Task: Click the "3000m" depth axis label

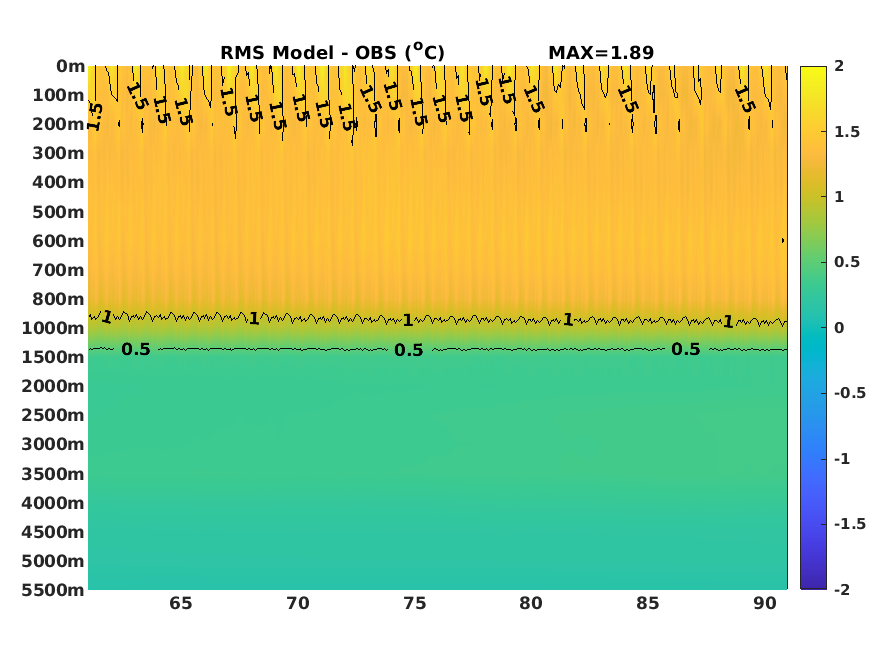Action: tap(53, 444)
